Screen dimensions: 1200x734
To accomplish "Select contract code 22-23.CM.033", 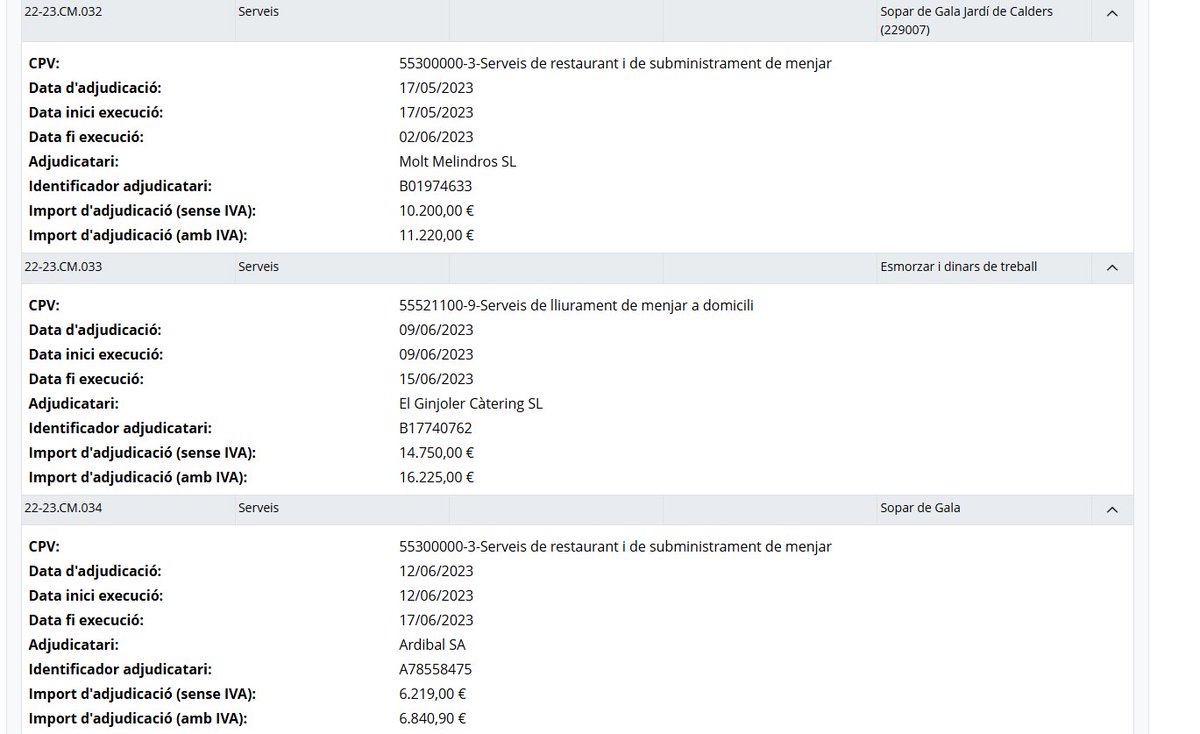I will tap(63, 267).
